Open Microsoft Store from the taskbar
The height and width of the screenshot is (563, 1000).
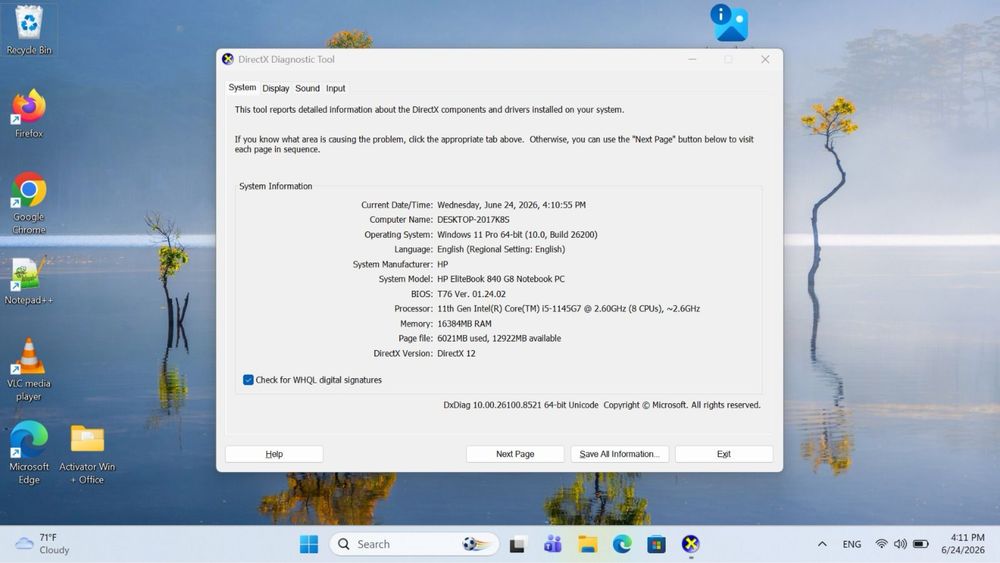coord(656,544)
